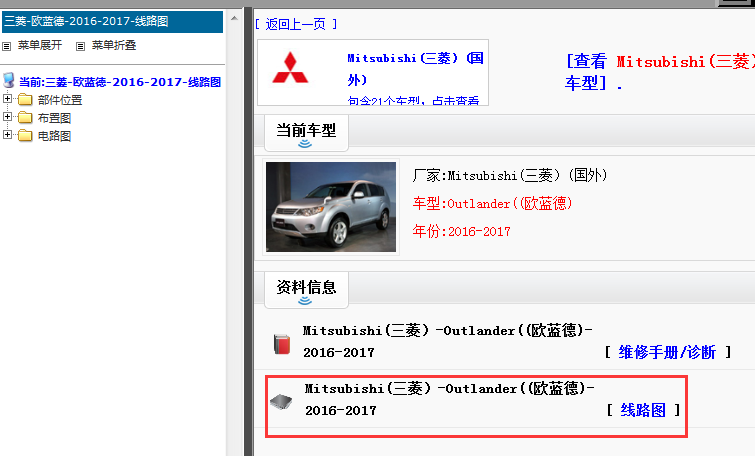Open the Mitsubishi(三菱)(国外) brand link
The width and height of the screenshot is (755, 456).
pos(415,69)
